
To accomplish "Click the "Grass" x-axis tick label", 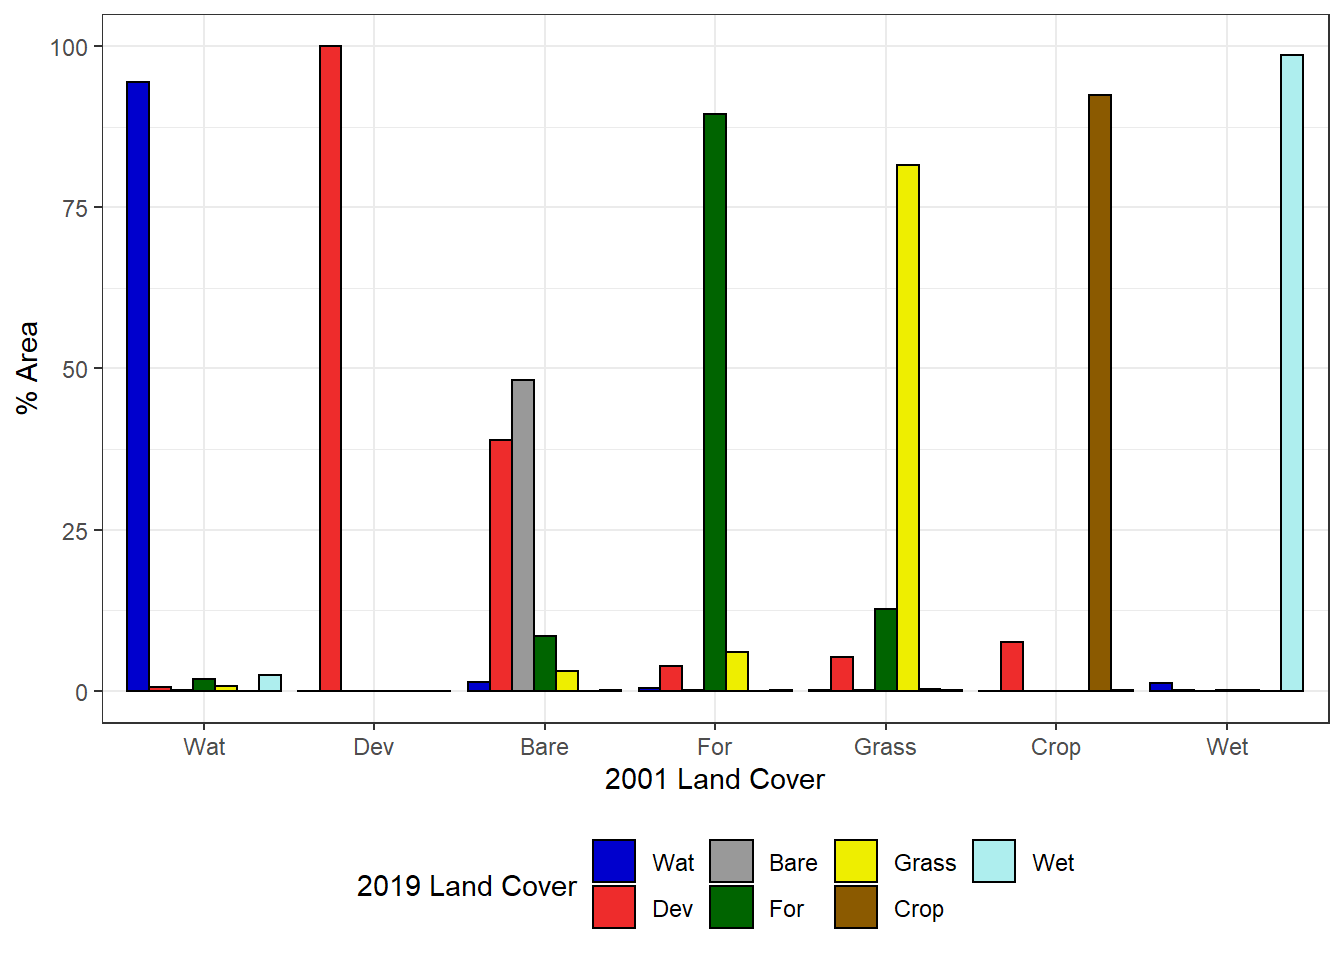I will (x=885, y=747).
